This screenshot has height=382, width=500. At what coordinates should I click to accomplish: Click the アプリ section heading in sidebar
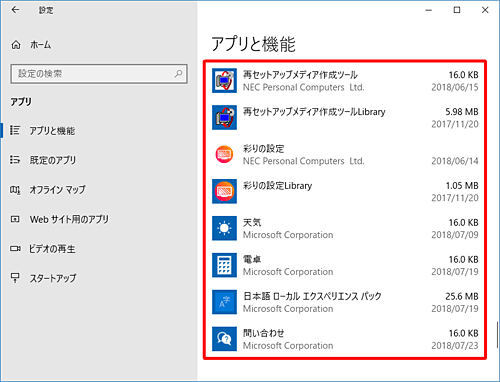[x=21, y=102]
